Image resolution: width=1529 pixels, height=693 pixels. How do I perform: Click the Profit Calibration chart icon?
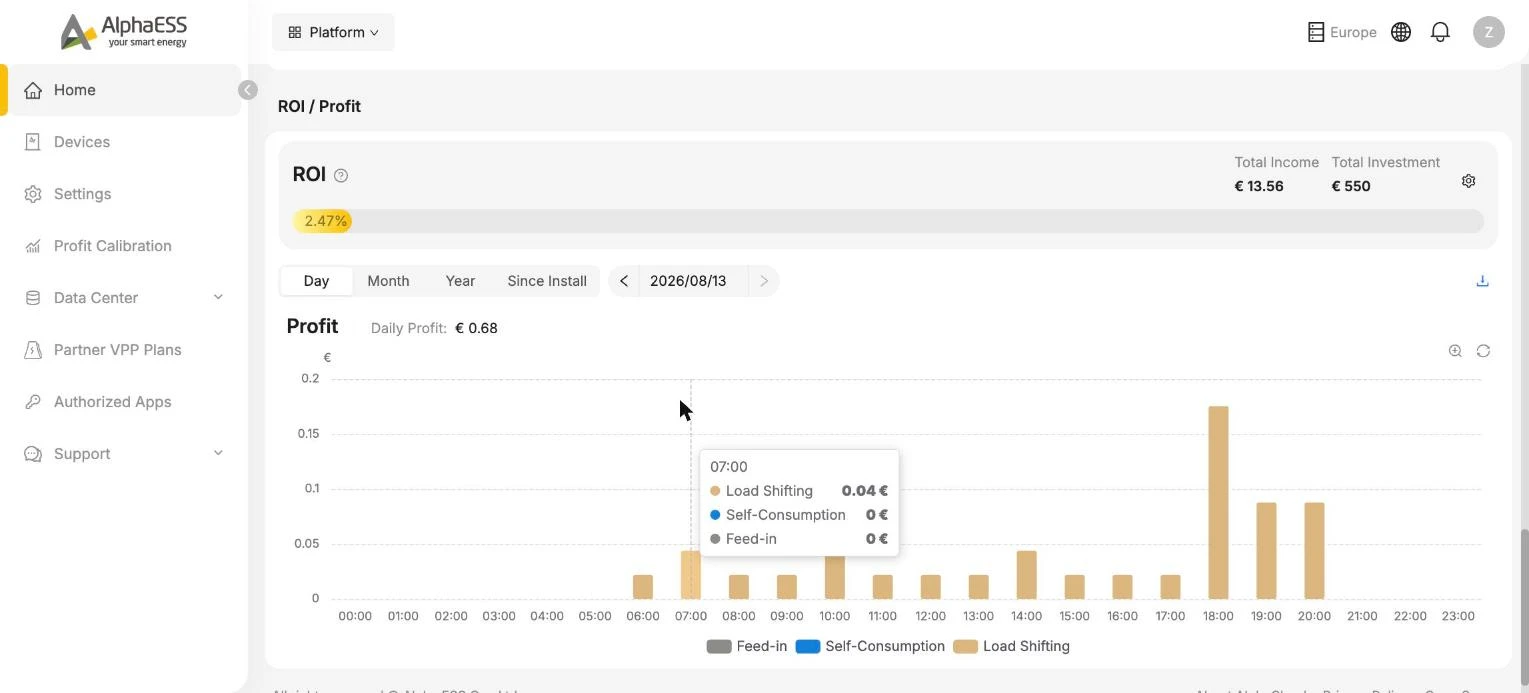(x=33, y=246)
